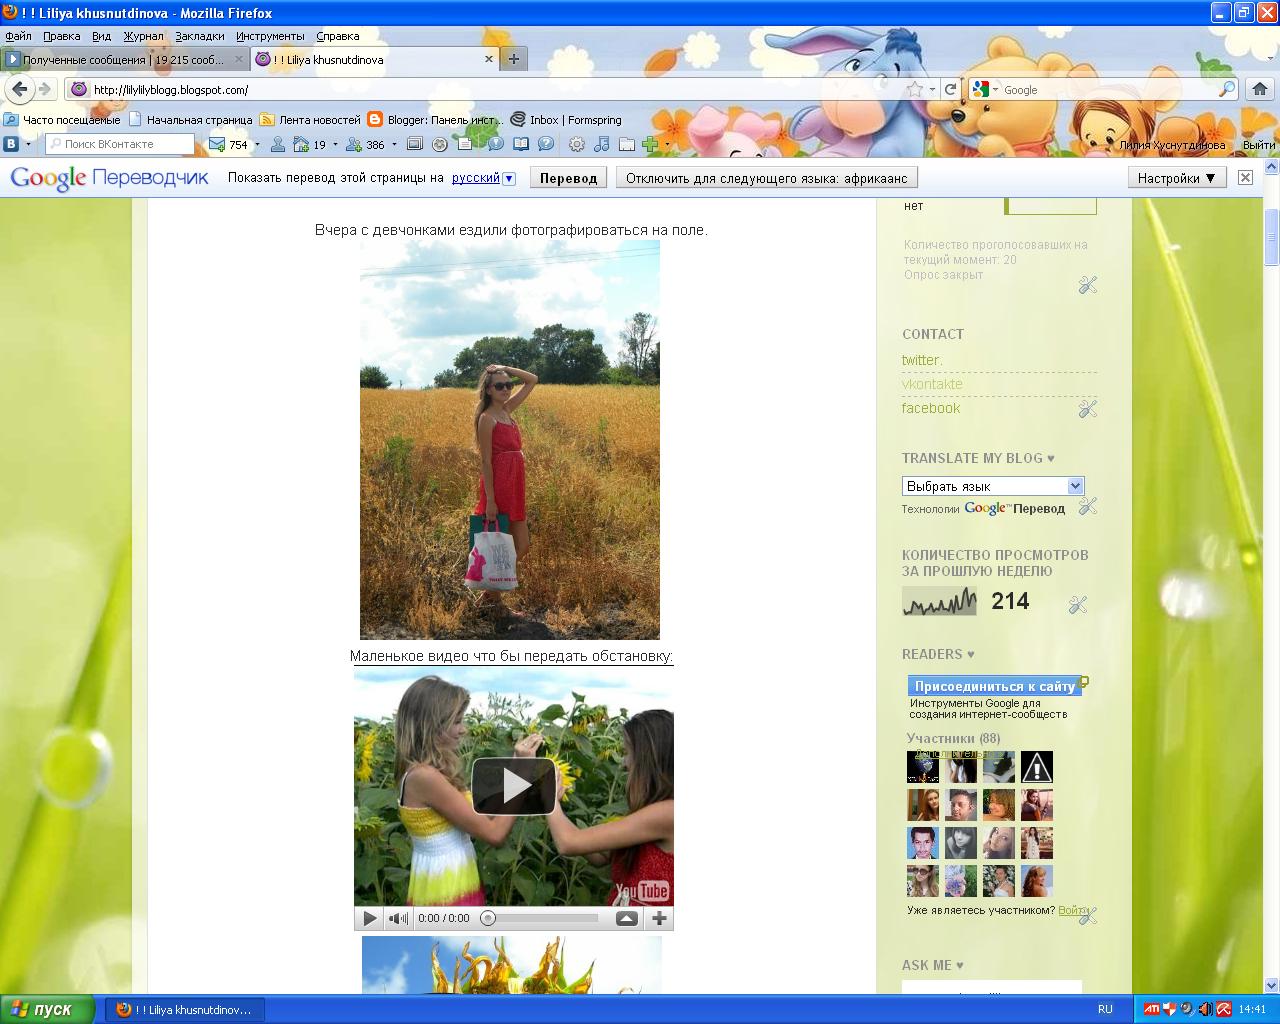Image resolution: width=1280 pixels, height=1024 pixels.
Task: Click the Перевод translate button
Action: (x=568, y=178)
